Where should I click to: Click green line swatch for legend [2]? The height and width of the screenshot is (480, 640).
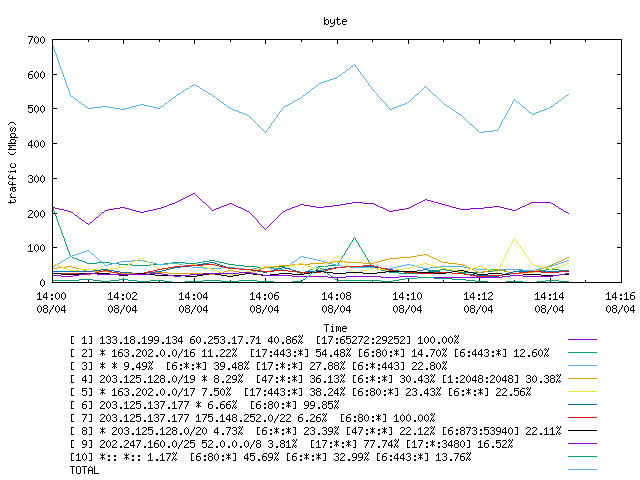tap(582, 353)
